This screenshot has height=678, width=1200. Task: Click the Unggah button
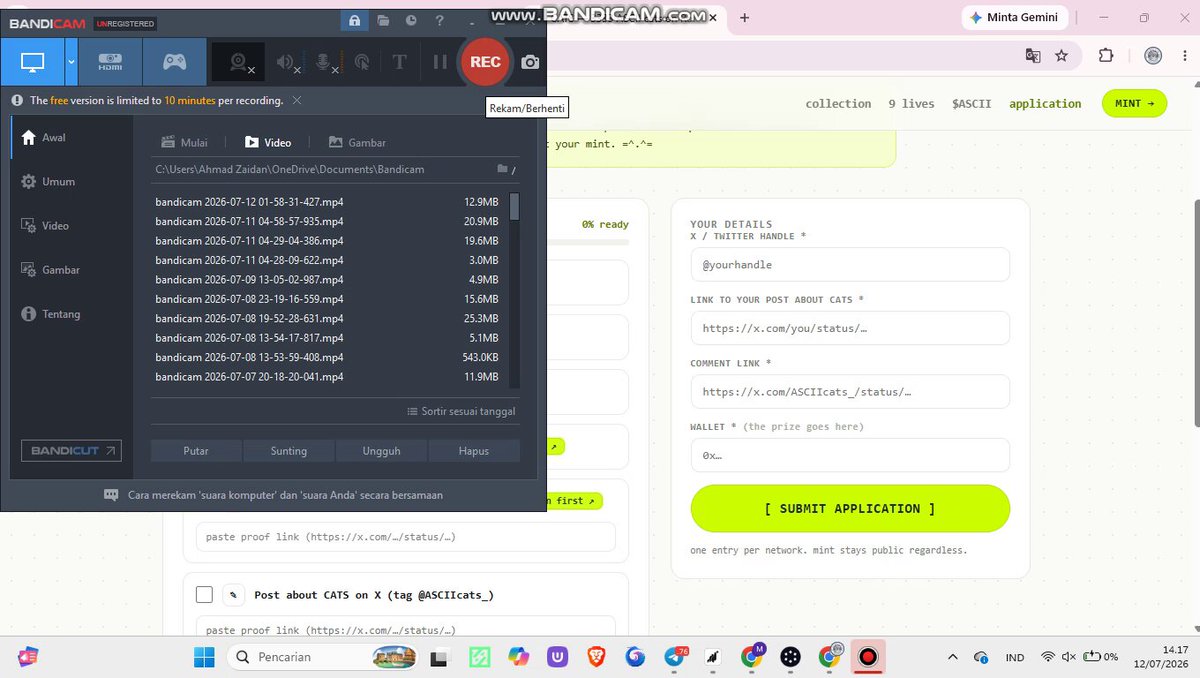coord(381,451)
